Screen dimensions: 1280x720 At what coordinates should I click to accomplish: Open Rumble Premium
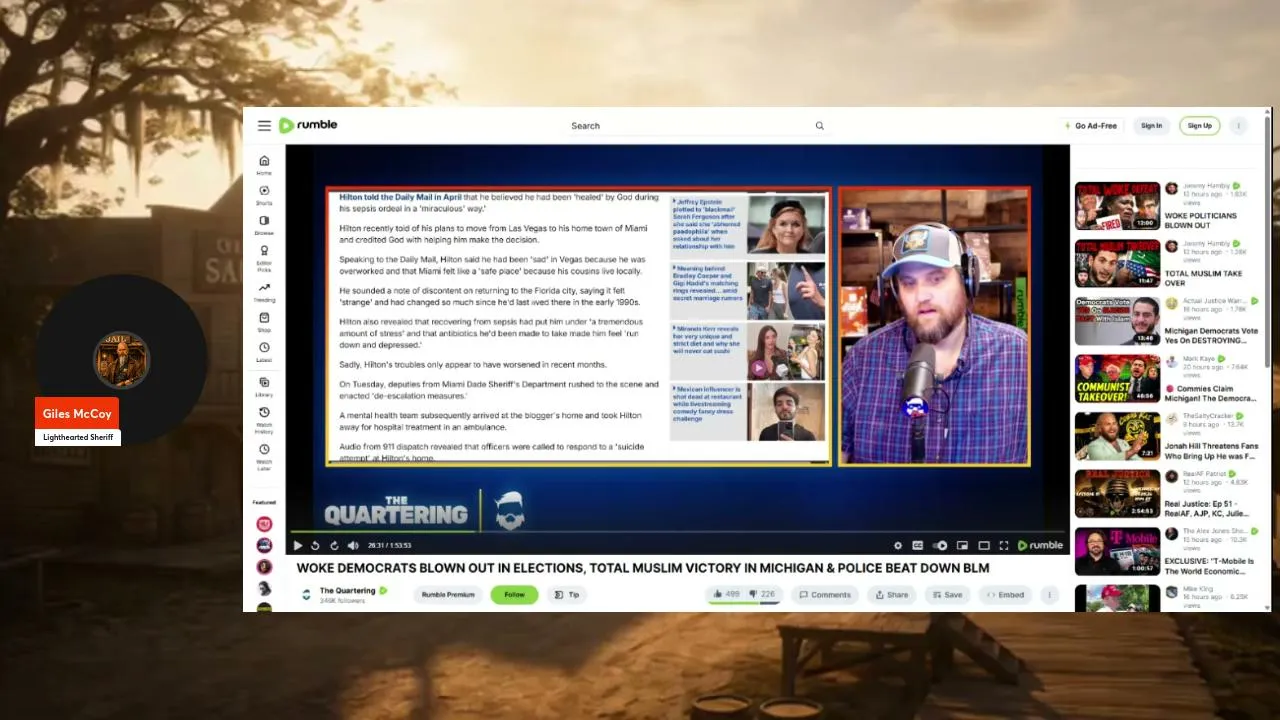point(448,594)
